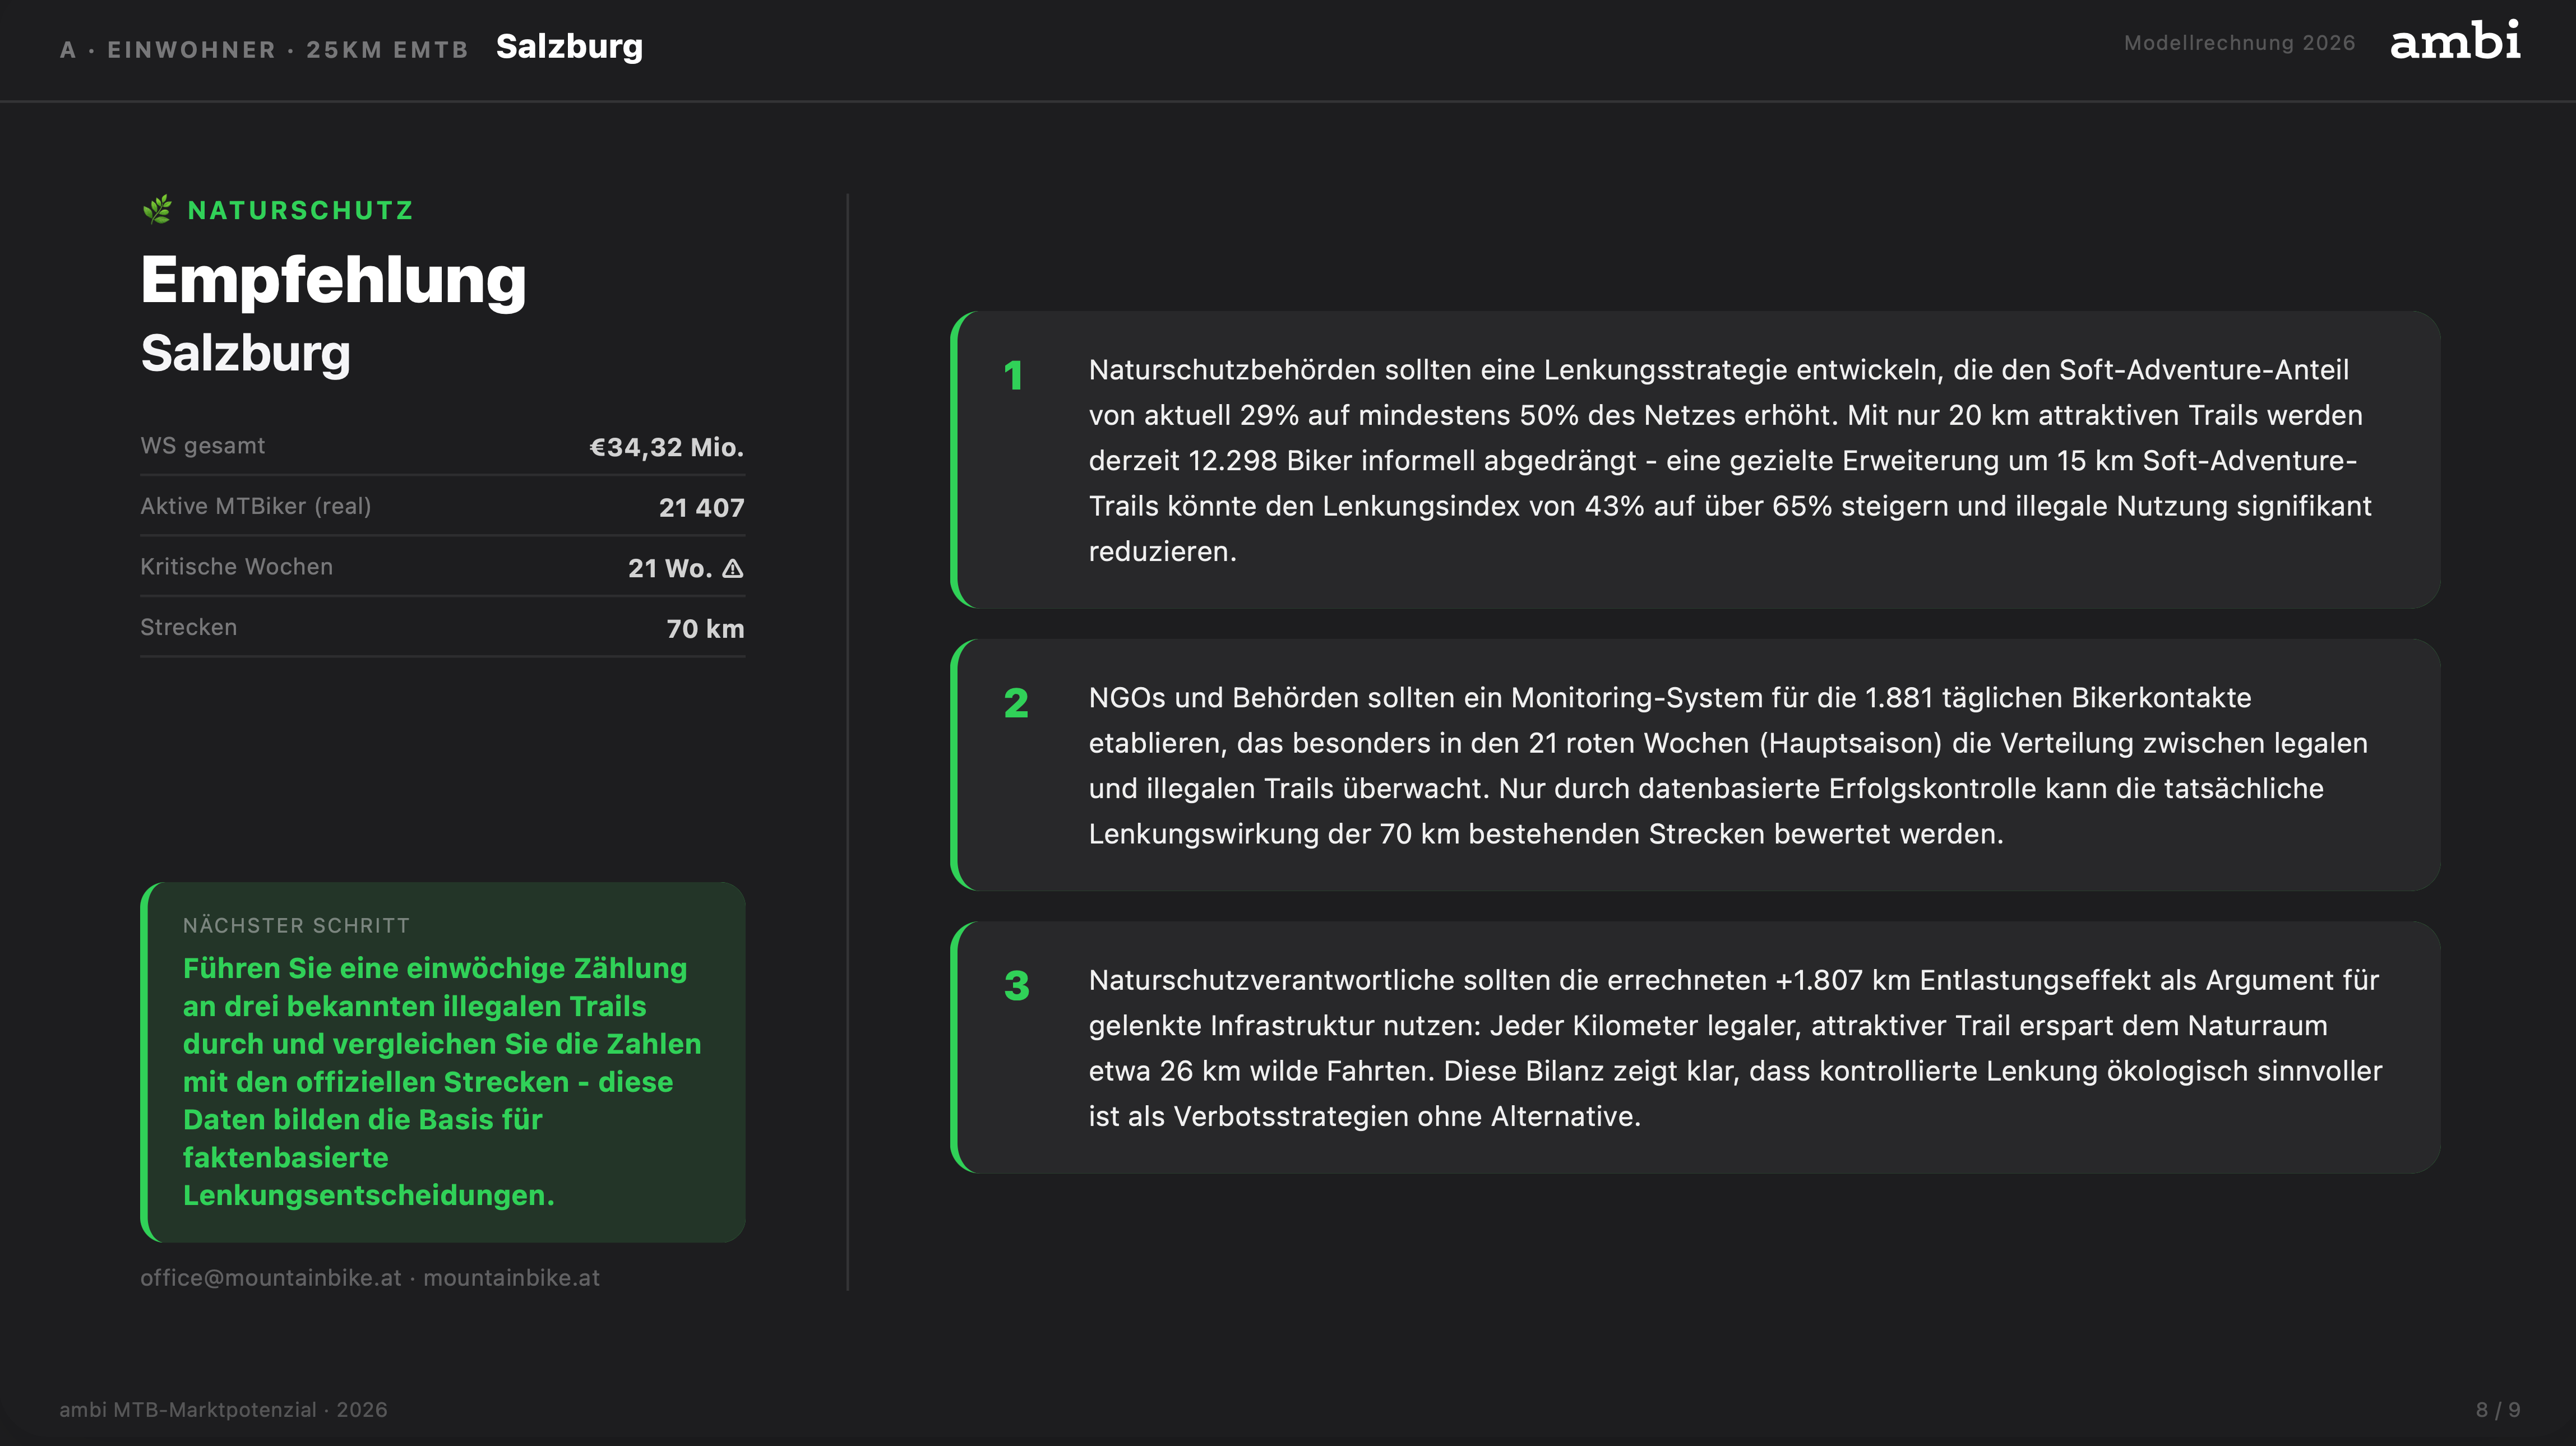Click the Nächster Schritt green callout box
The width and height of the screenshot is (2576, 1446).
(443, 1062)
